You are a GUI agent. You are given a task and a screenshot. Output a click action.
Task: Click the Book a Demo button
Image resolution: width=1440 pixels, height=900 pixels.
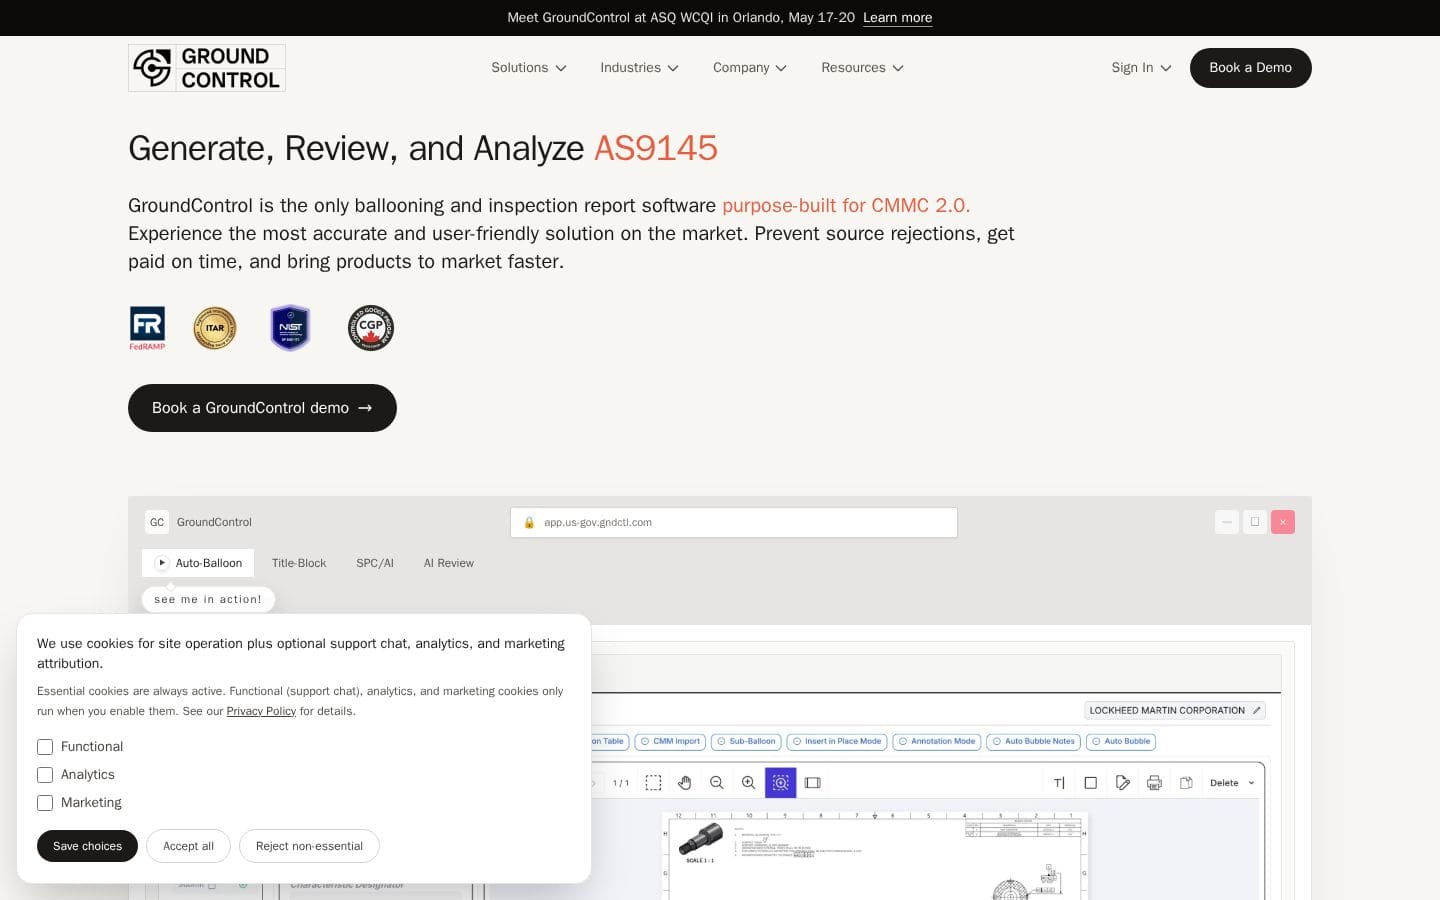[x=1250, y=68]
